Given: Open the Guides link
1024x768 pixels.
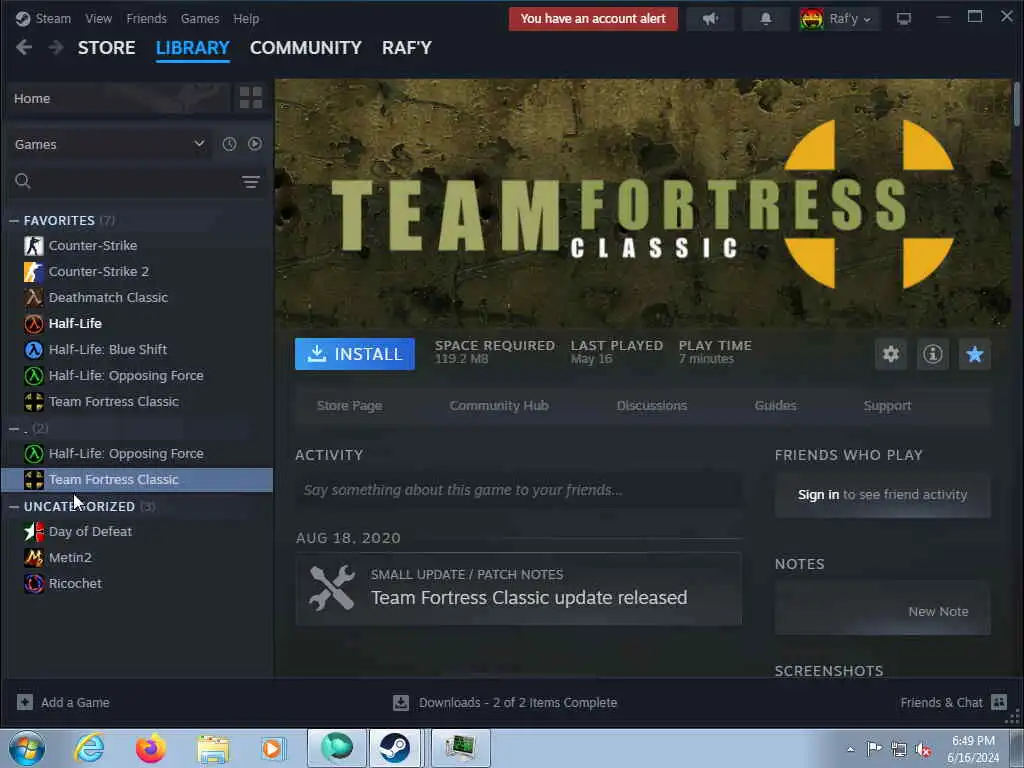Looking at the screenshot, I should (x=775, y=406).
